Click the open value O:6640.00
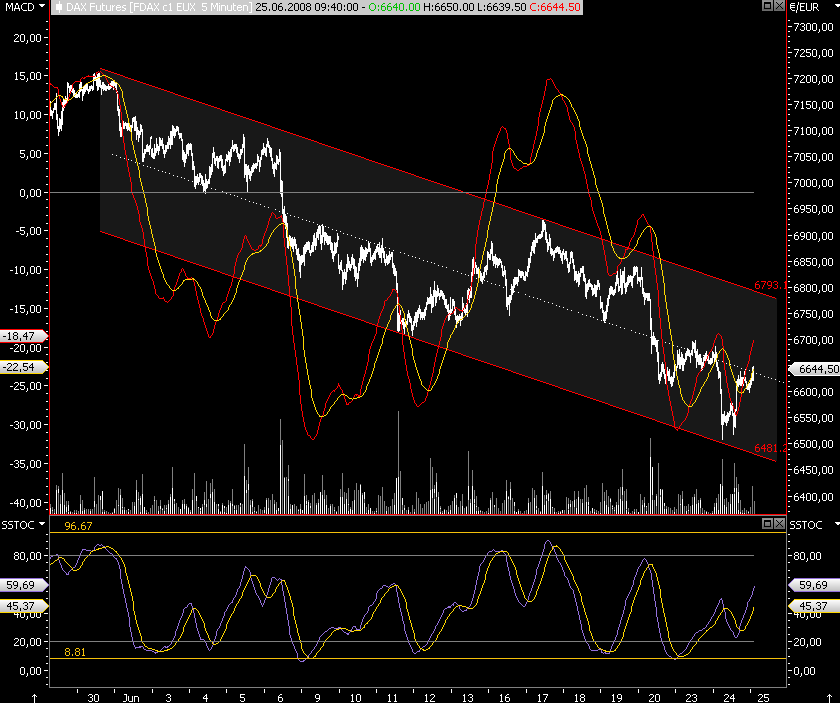The image size is (840, 703). (x=394, y=7)
